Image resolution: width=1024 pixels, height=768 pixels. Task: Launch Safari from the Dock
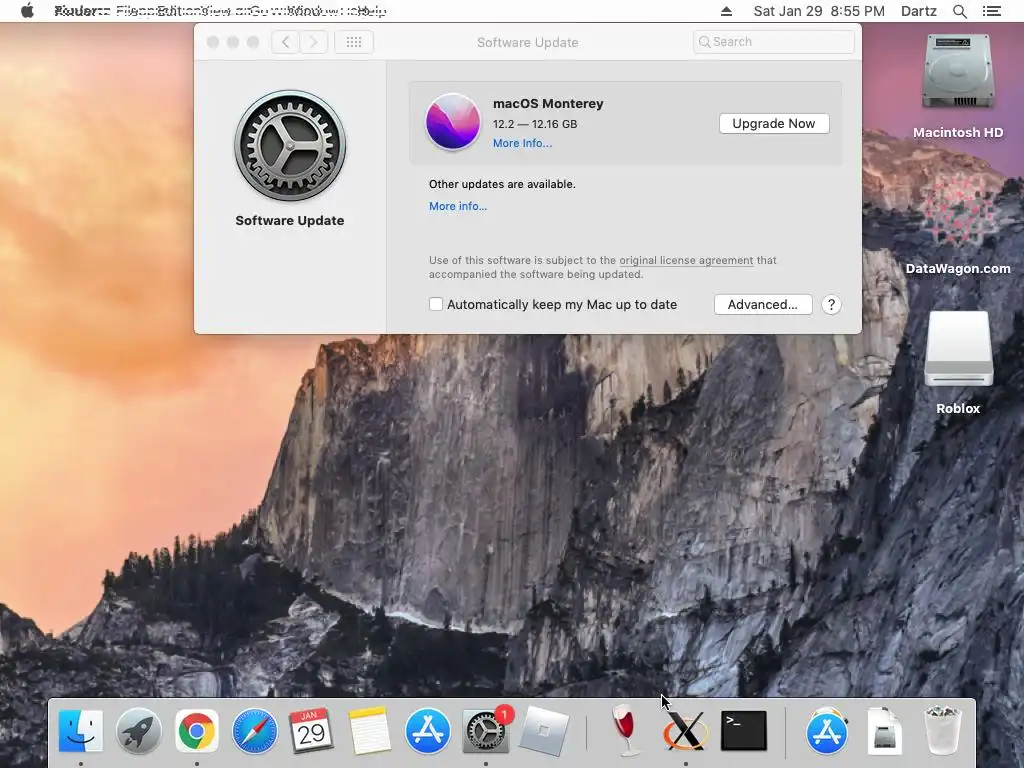[255, 731]
